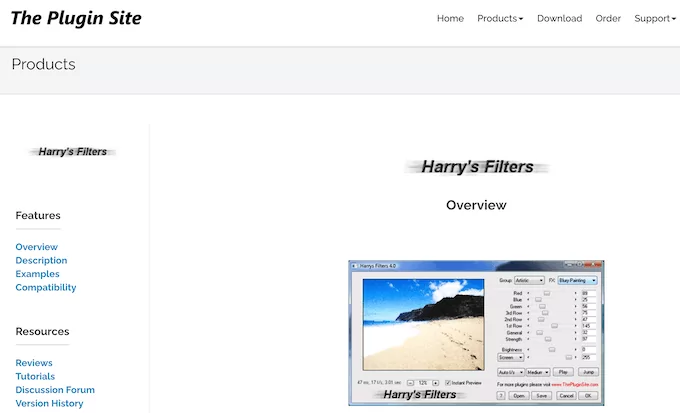Open the Description link in Features
This screenshot has height=413, width=680.
(41, 261)
